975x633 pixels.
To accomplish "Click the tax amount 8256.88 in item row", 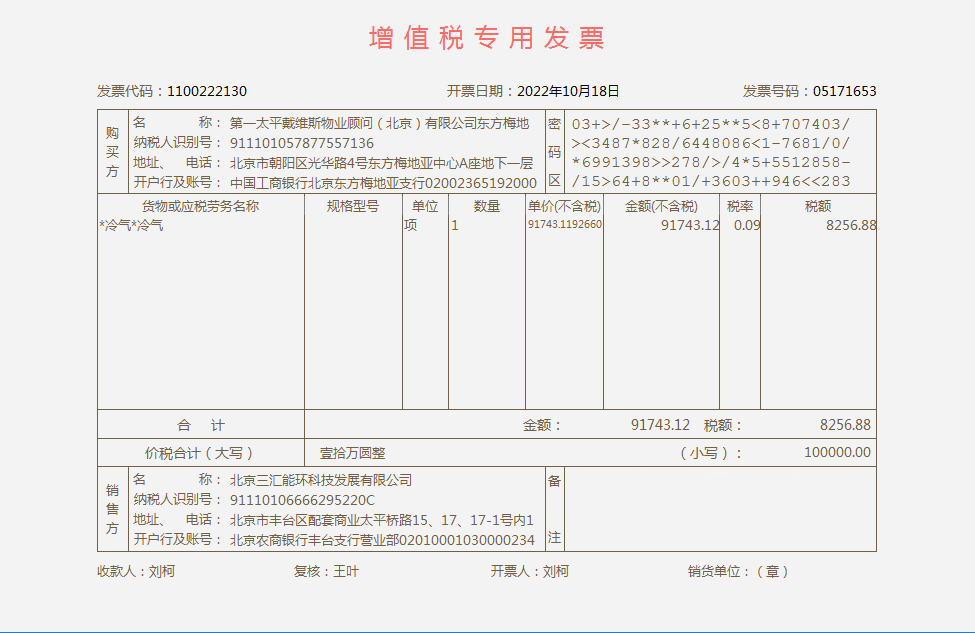I will 850,226.
